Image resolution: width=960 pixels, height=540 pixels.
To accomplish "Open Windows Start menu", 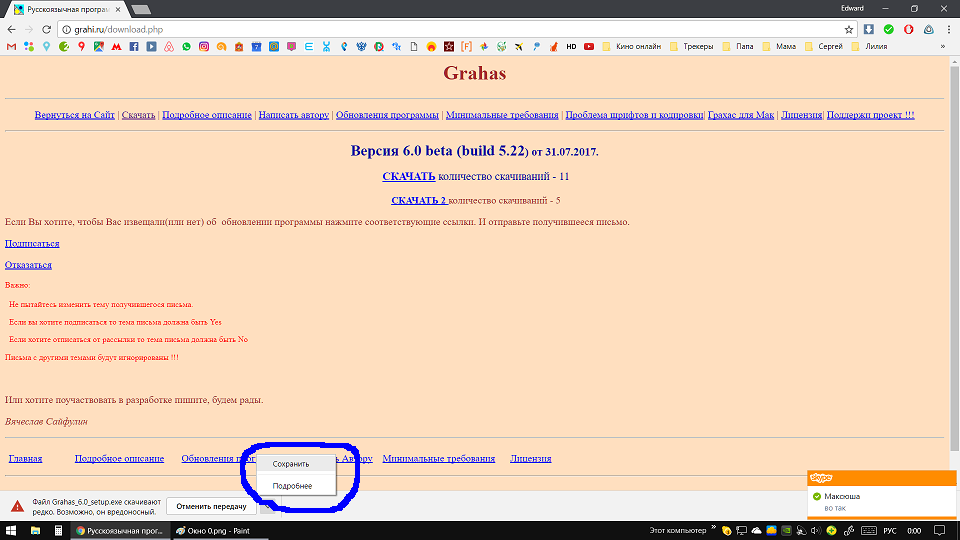I will coord(10,531).
